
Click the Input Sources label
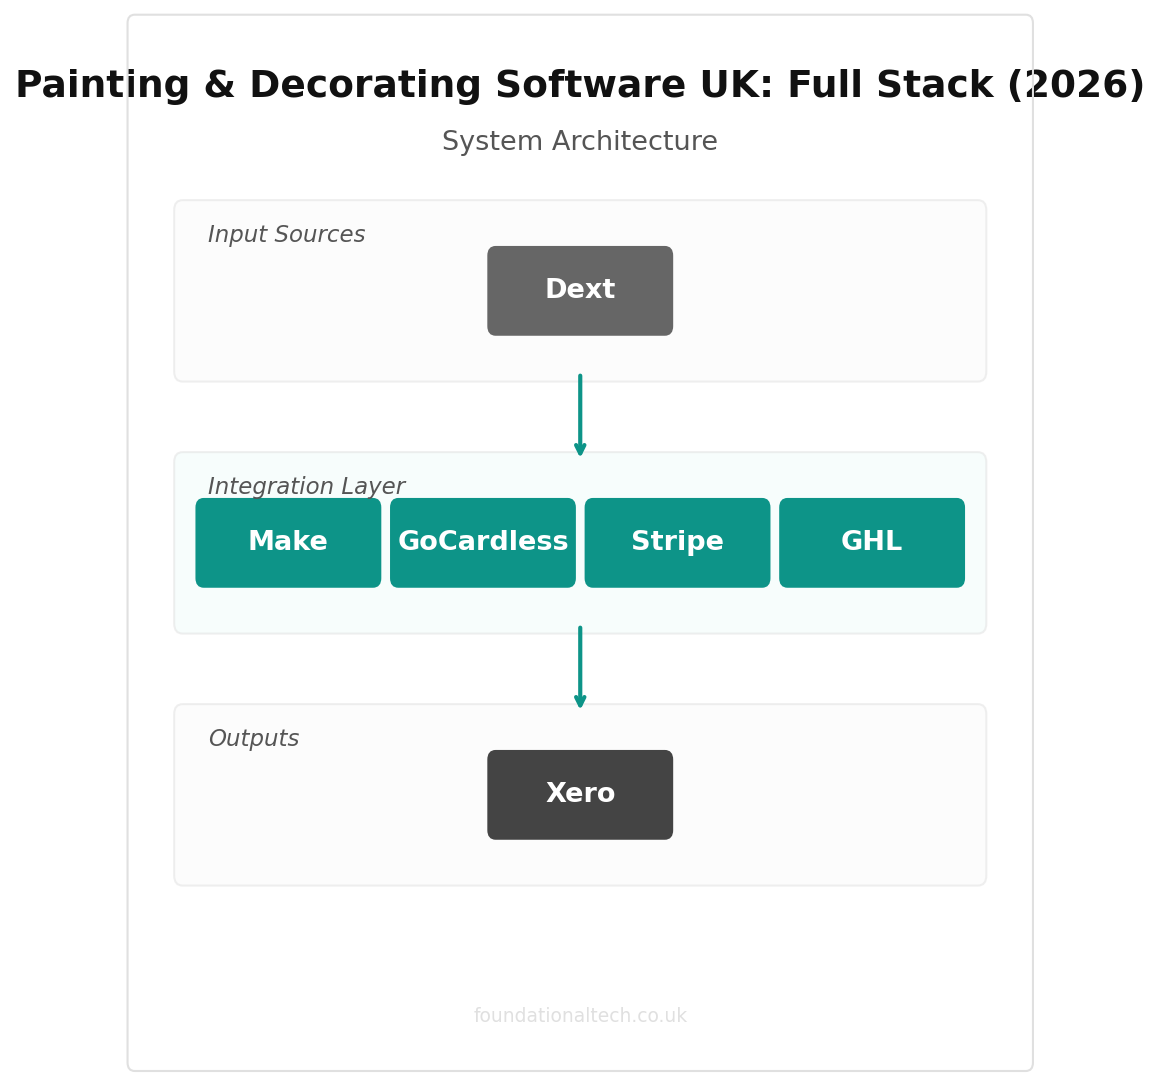[x=286, y=235]
